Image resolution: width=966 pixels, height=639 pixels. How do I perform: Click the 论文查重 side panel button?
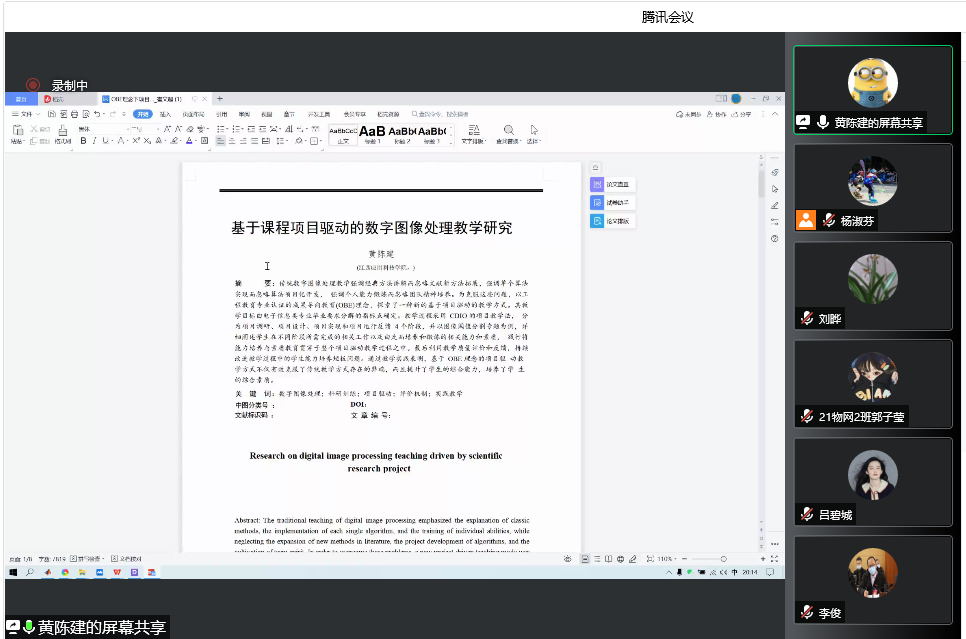click(613, 185)
